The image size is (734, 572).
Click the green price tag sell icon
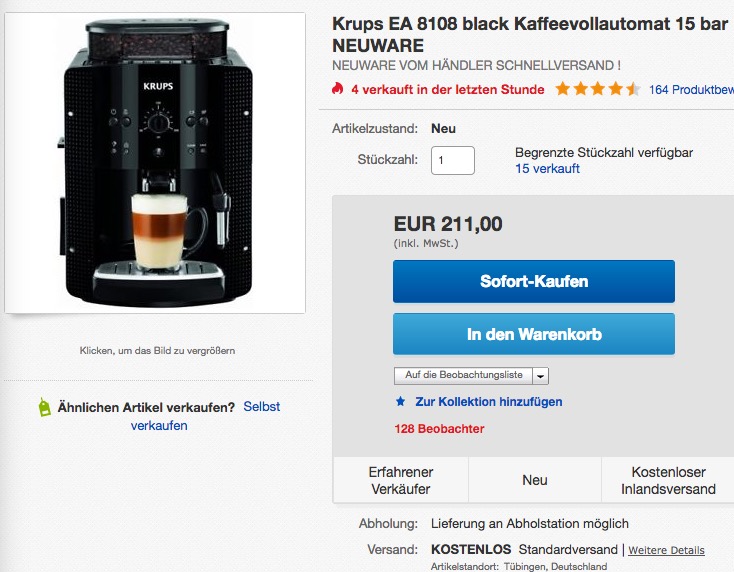(44, 407)
